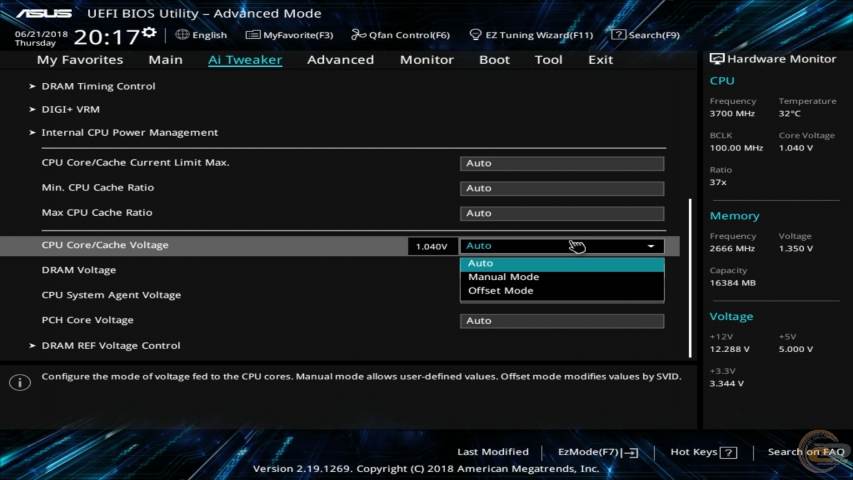Click Search on FAQ link
This screenshot has height=480, width=853.
point(806,452)
